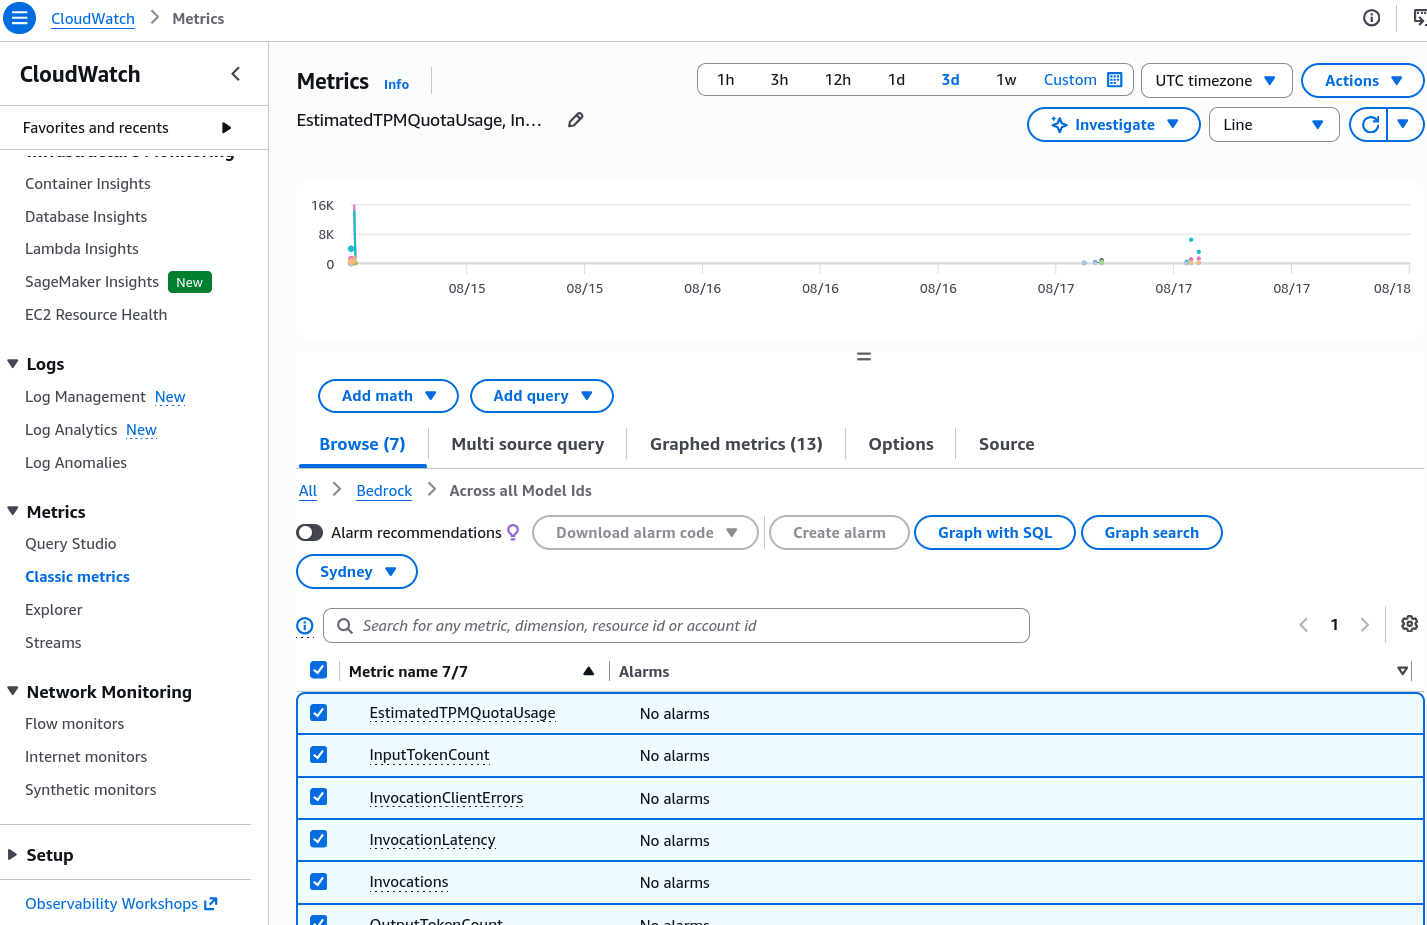This screenshot has height=925, width=1427.
Task: Click the info icon beside the search box
Action: pos(305,626)
